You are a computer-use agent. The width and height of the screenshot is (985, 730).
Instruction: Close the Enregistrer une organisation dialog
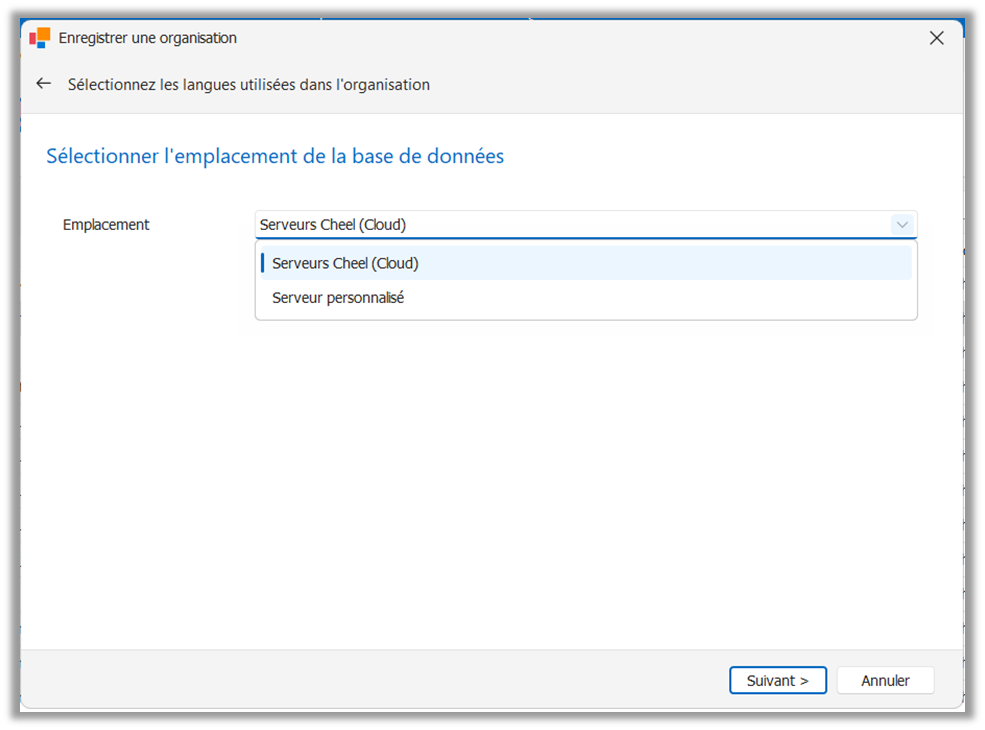click(x=936, y=38)
